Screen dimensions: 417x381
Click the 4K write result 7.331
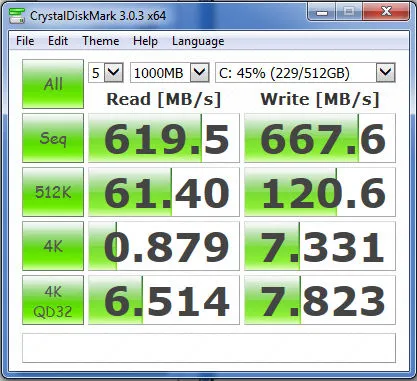pyautogui.click(x=320, y=246)
